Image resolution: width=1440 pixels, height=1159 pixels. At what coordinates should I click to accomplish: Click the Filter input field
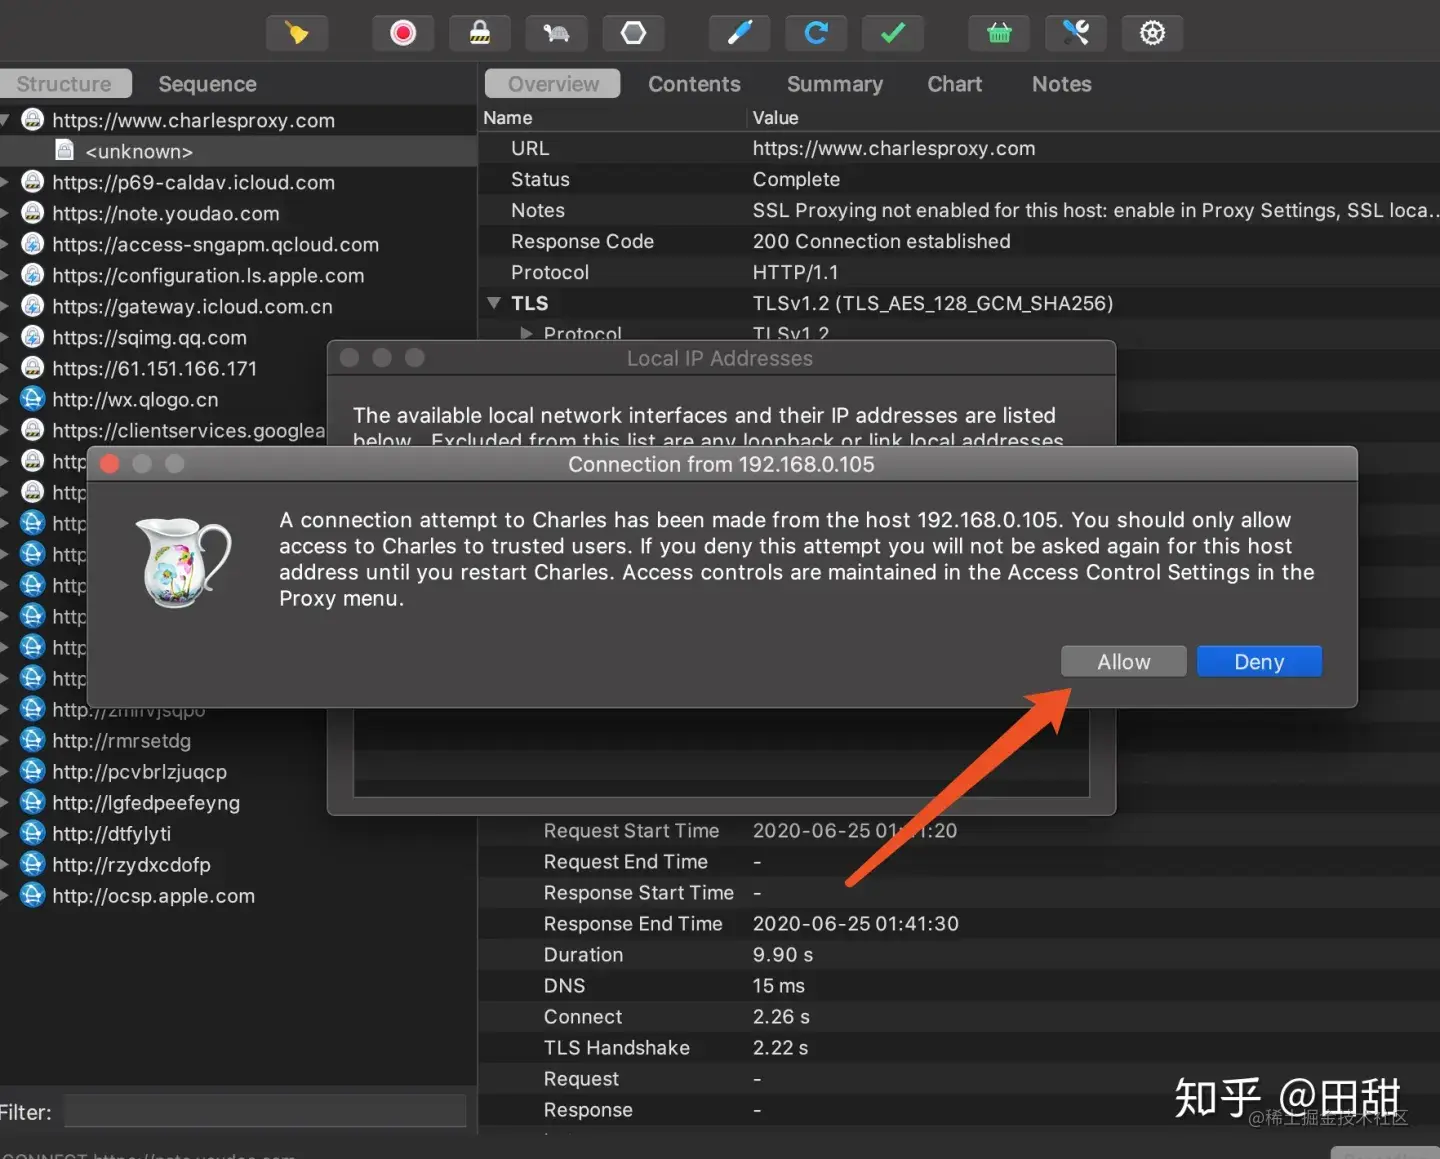(265, 1112)
